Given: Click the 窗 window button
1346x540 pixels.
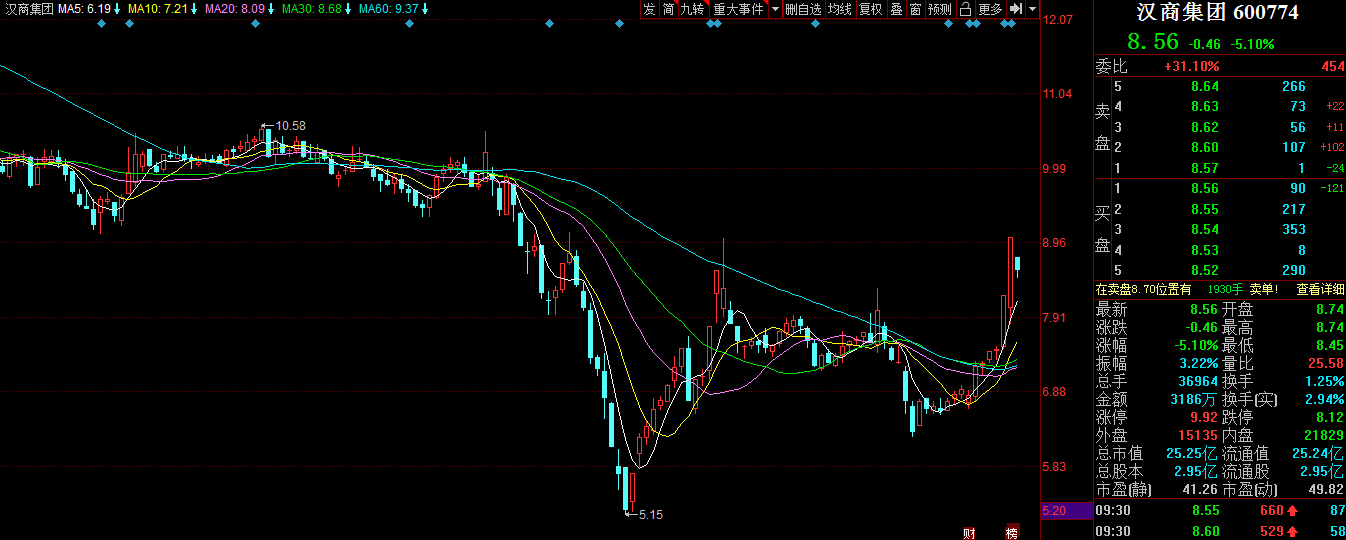Looking at the screenshot, I should point(915,9).
